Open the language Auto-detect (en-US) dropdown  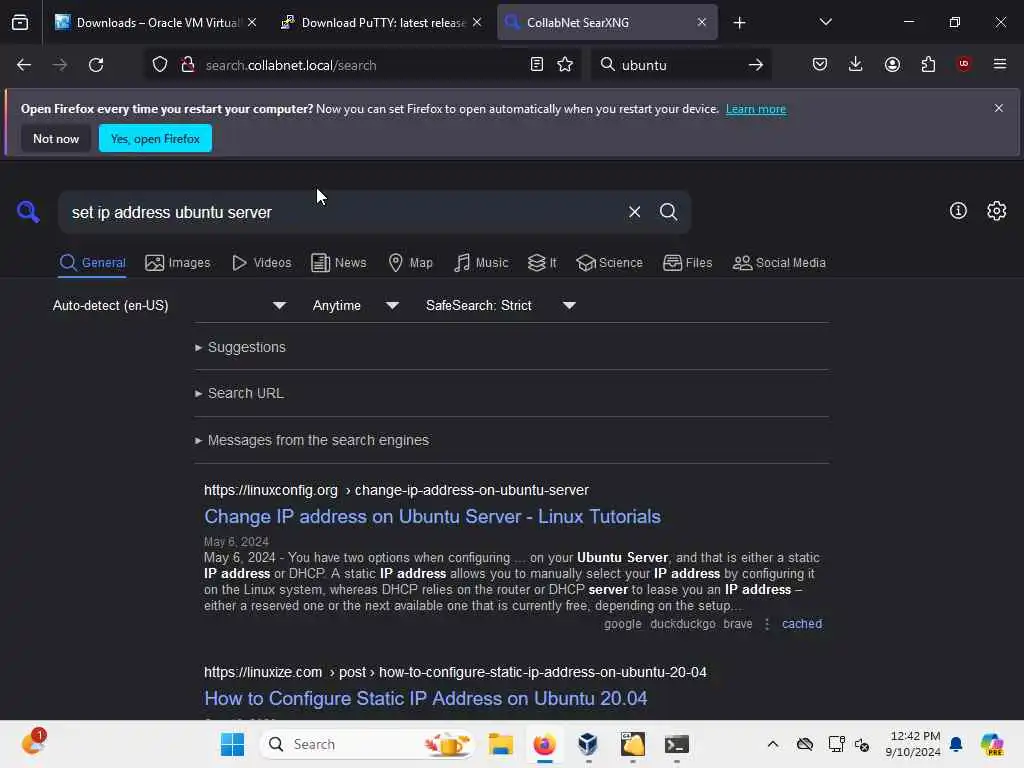pos(169,306)
